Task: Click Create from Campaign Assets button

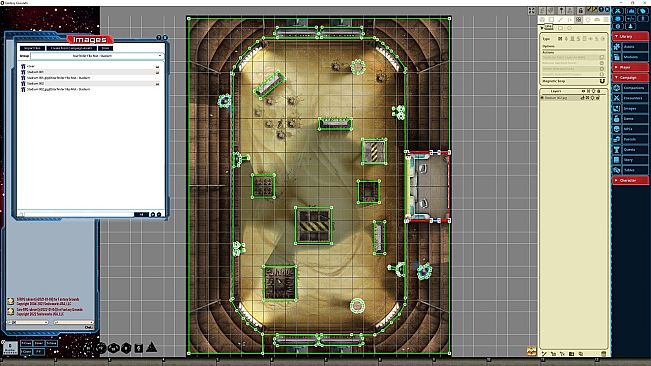Action: click(71, 48)
